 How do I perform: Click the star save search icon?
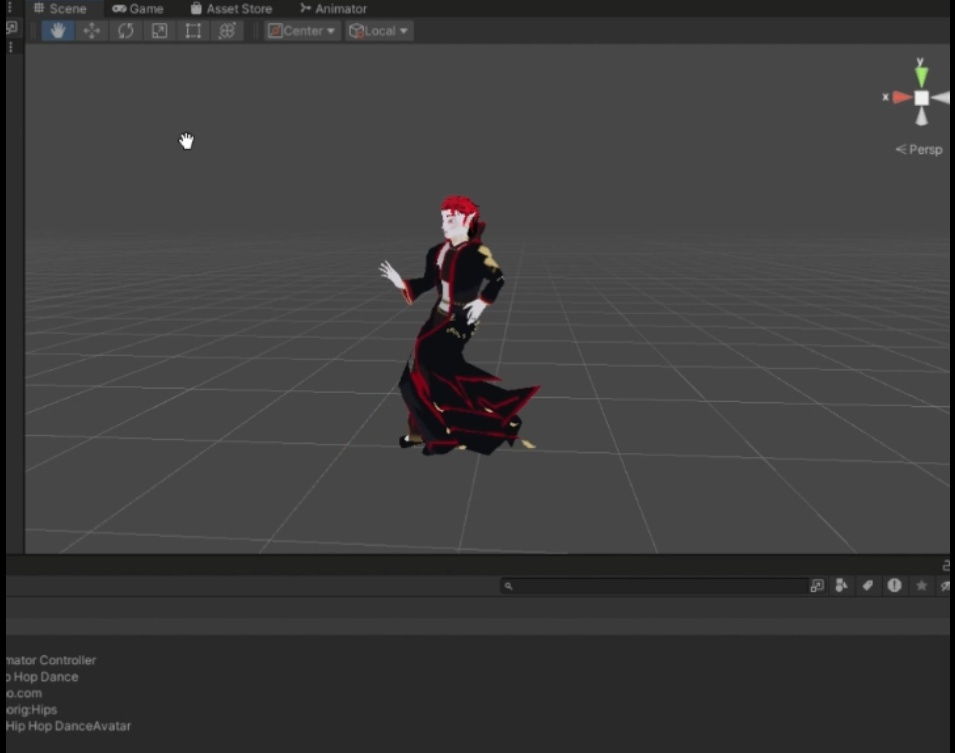[922, 585]
